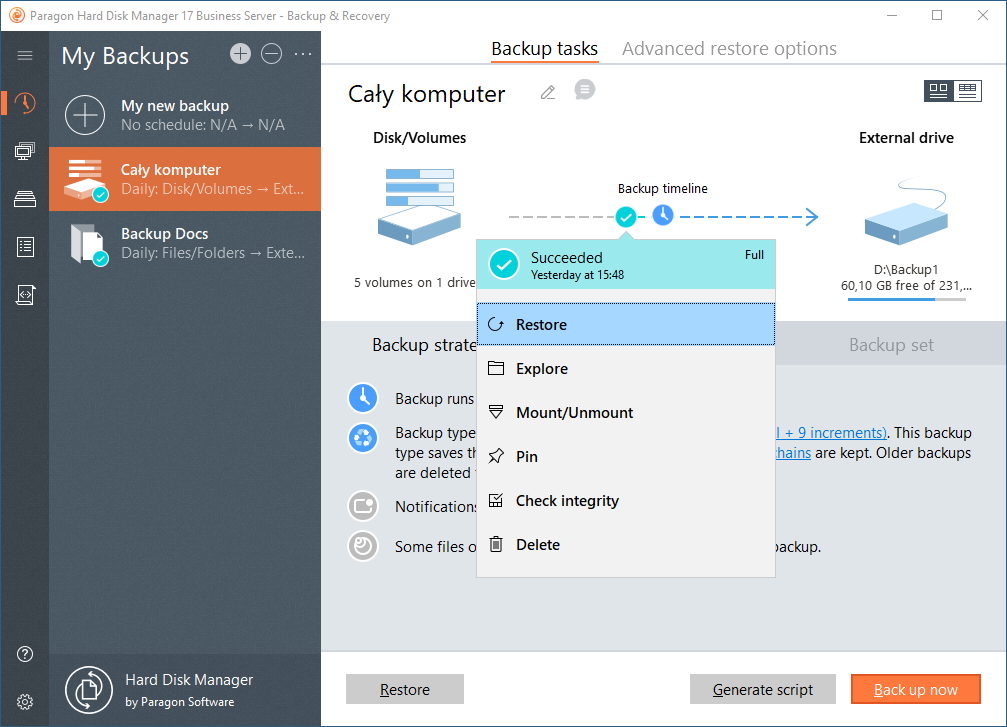Open the list/log icon in the left sidebar

pos(25,247)
